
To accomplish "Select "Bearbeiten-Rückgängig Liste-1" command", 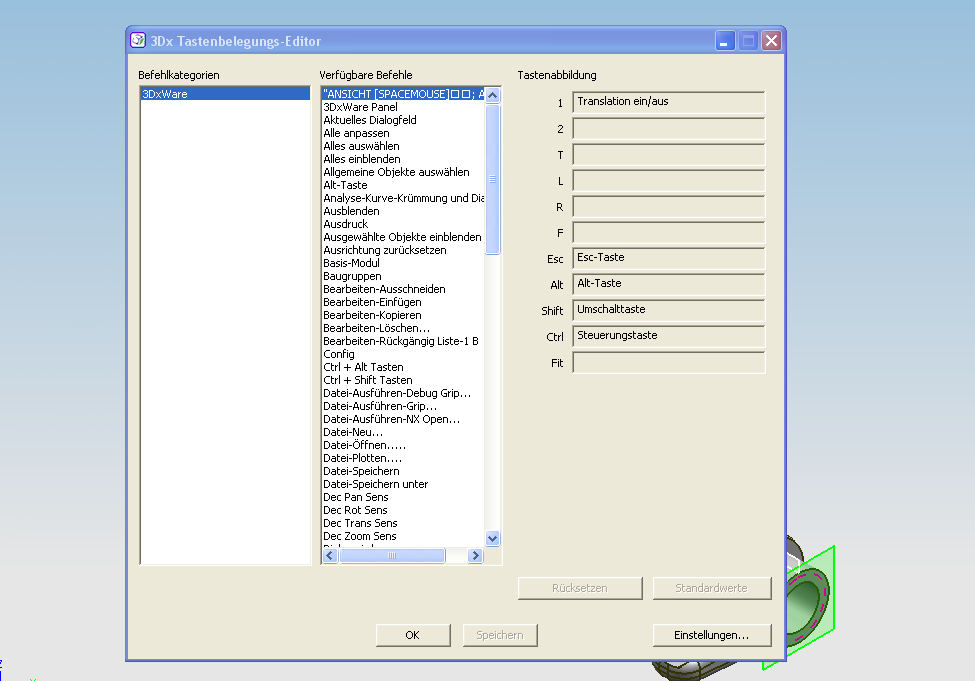I will coord(402,341).
